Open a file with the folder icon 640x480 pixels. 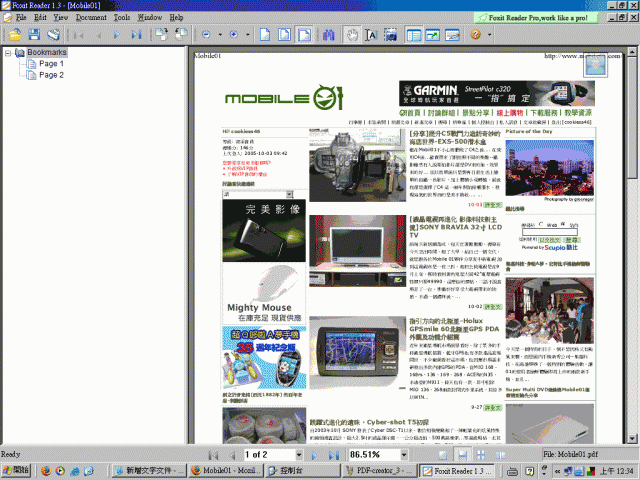pyautogui.click(x=15, y=35)
